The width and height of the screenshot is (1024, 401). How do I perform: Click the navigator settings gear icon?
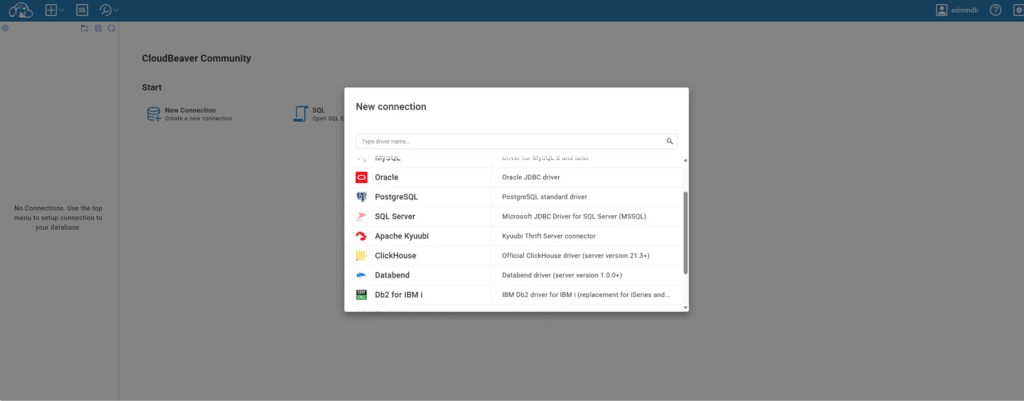click(5, 28)
